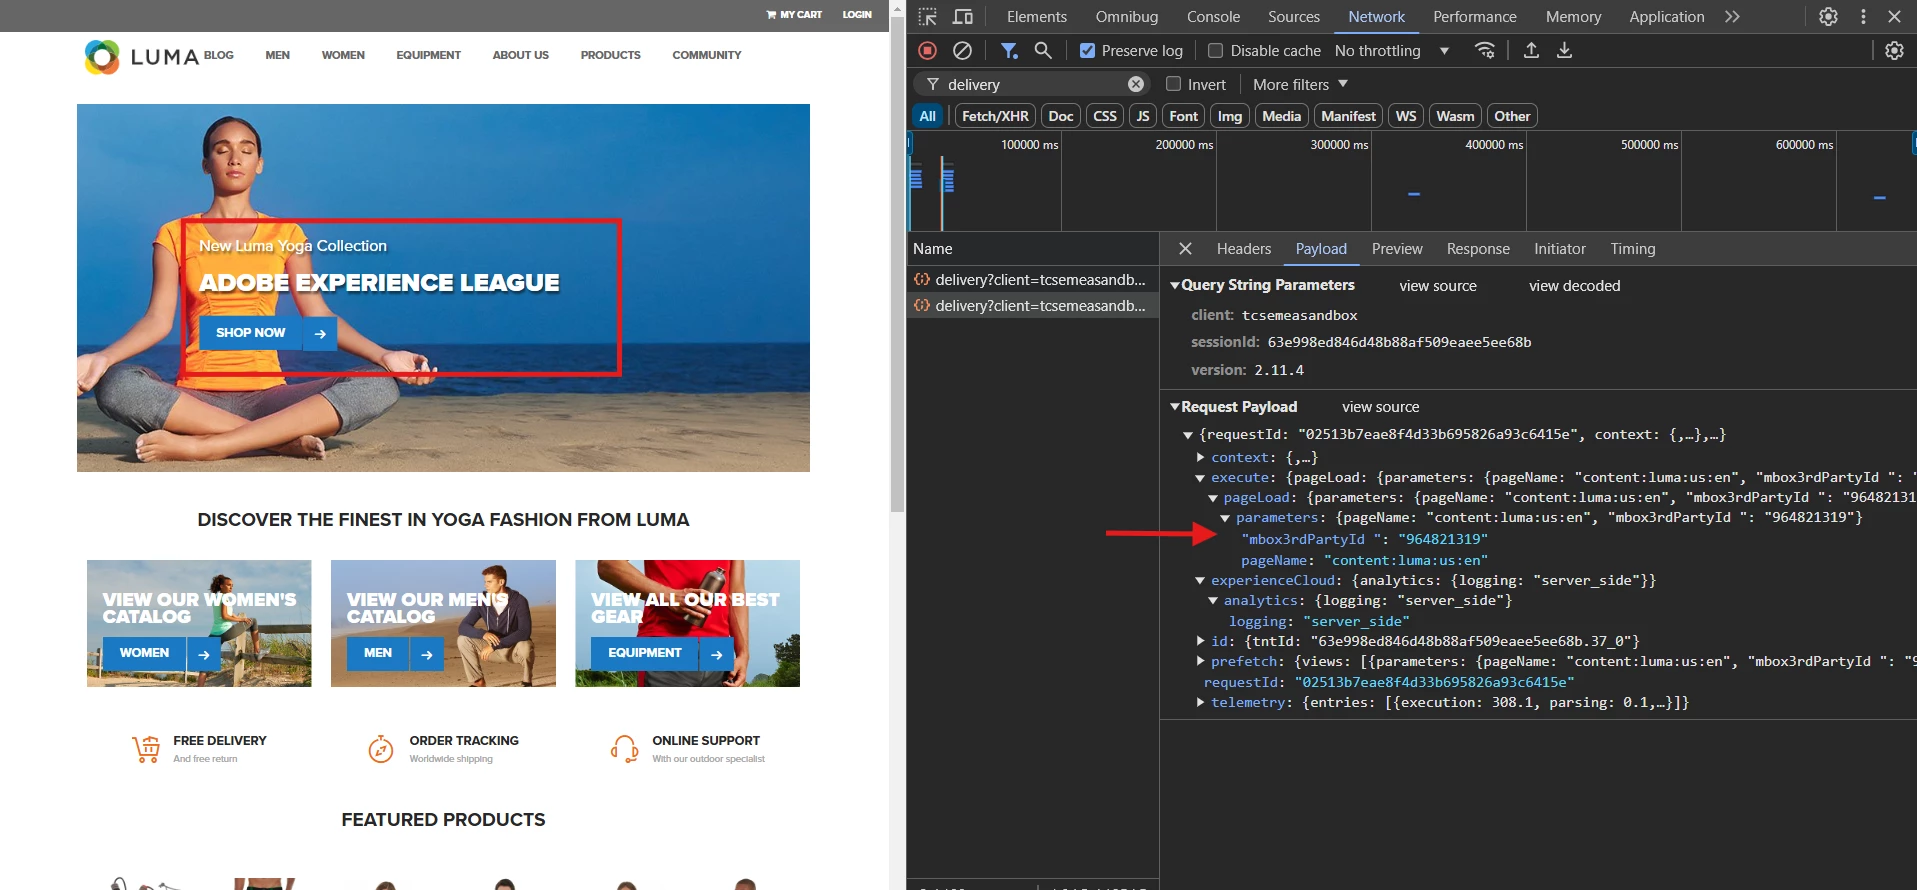Select the first delivery request row
Viewport: 1917px width, 890px height.
coord(1032,280)
